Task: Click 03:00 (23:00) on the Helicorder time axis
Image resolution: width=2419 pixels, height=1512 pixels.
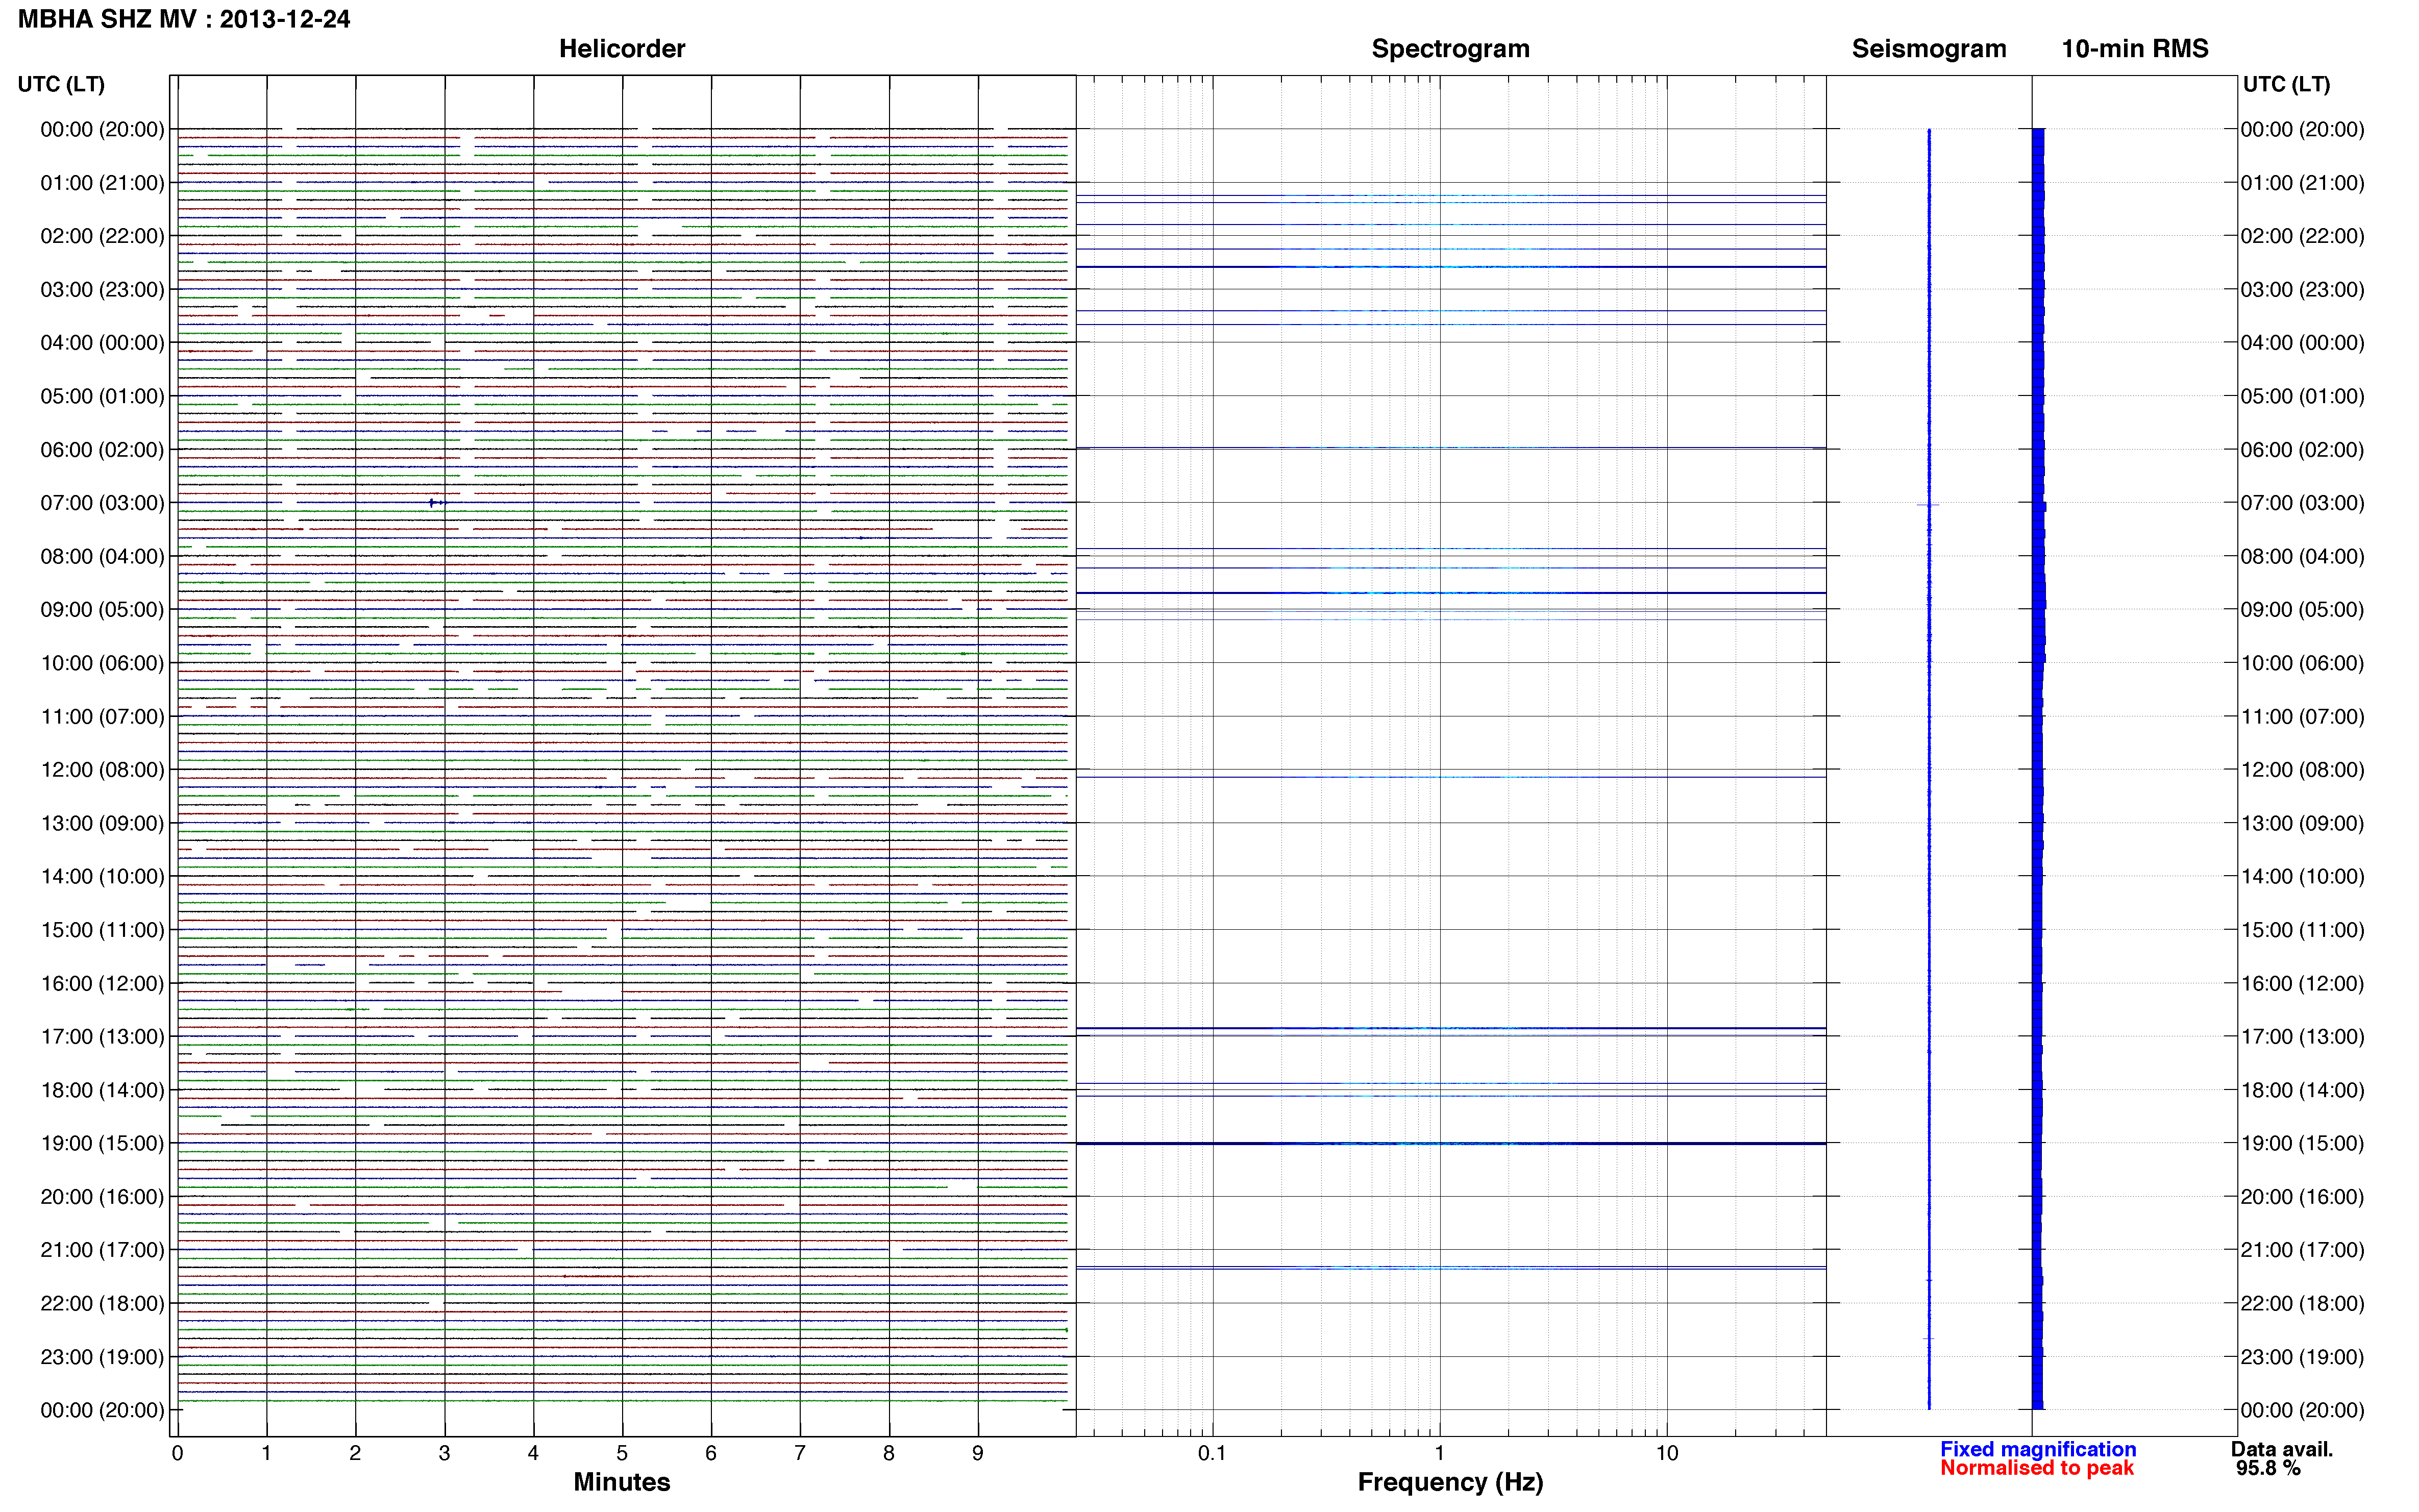Action: point(102,289)
